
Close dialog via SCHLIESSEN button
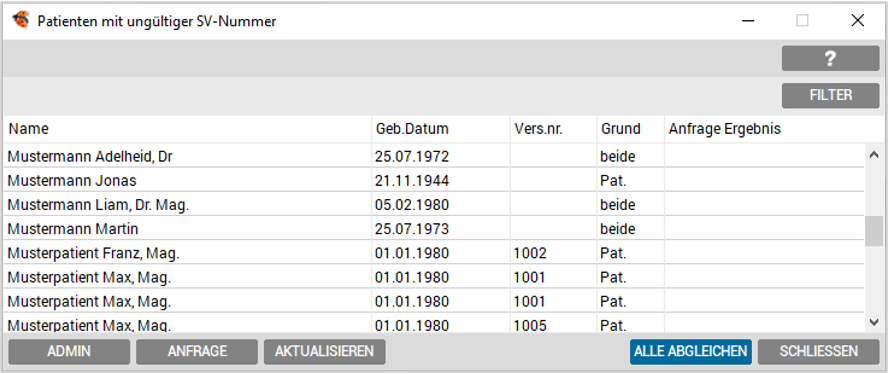(x=819, y=351)
